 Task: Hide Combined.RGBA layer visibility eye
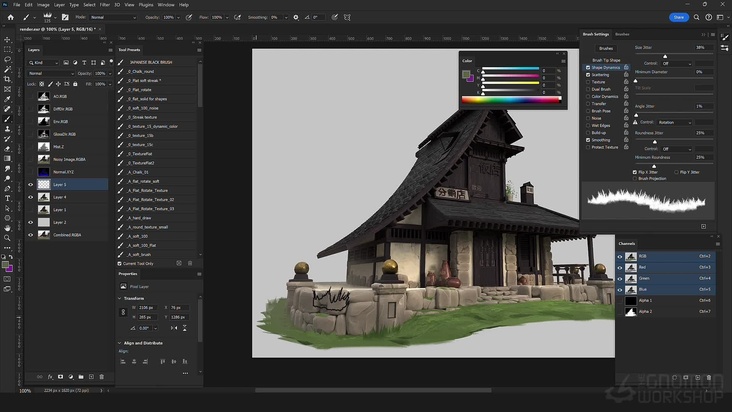tap(31, 235)
